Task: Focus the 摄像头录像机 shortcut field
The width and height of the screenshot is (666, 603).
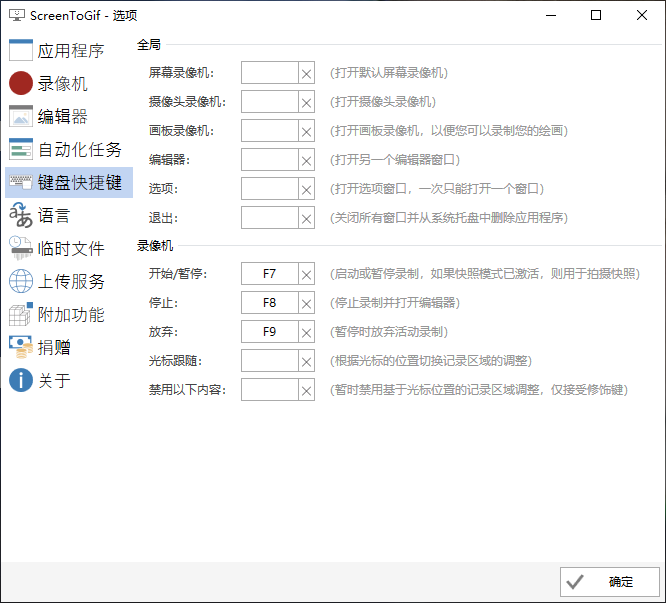Action: click(270, 102)
